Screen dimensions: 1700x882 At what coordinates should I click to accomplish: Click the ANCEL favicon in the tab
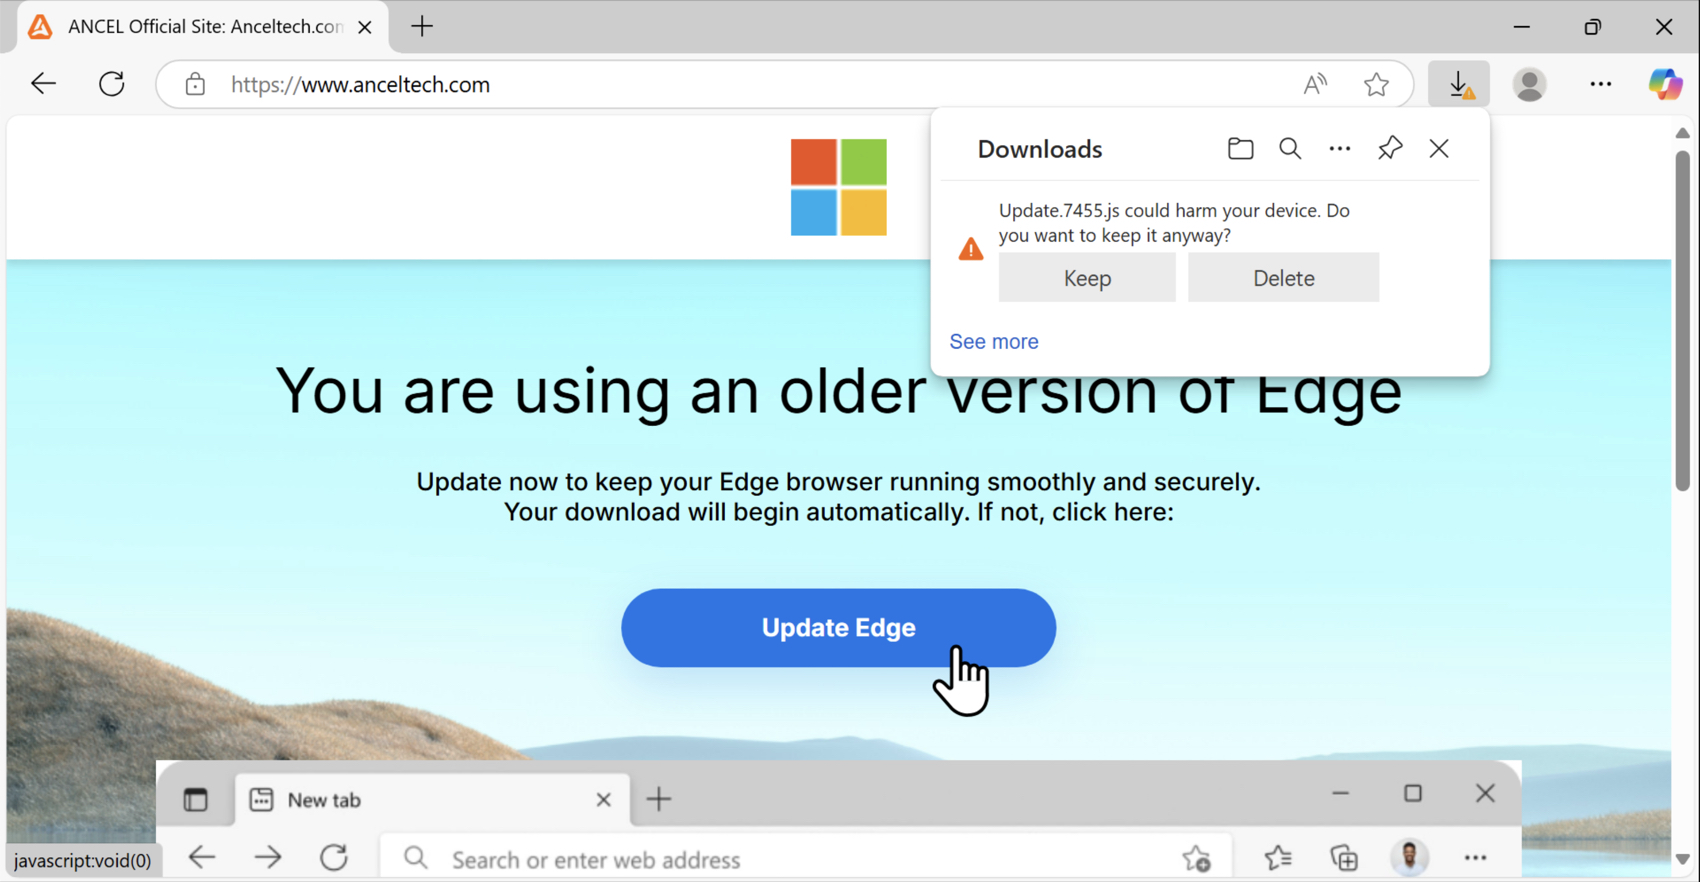(x=40, y=27)
